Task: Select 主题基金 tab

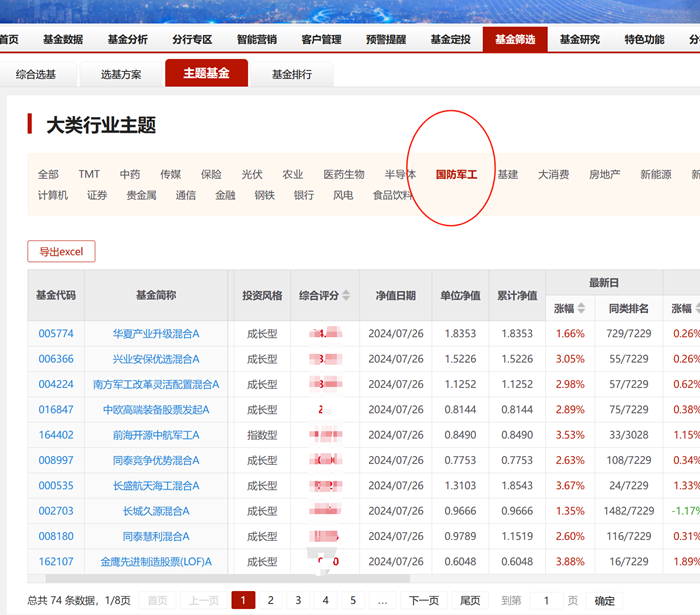Action: [x=206, y=73]
